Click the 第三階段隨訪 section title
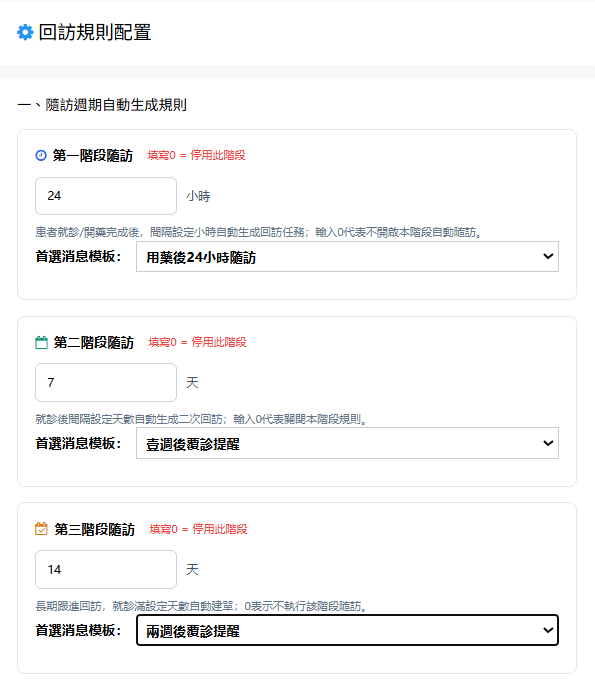The image size is (595, 679). [x=94, y=530]
